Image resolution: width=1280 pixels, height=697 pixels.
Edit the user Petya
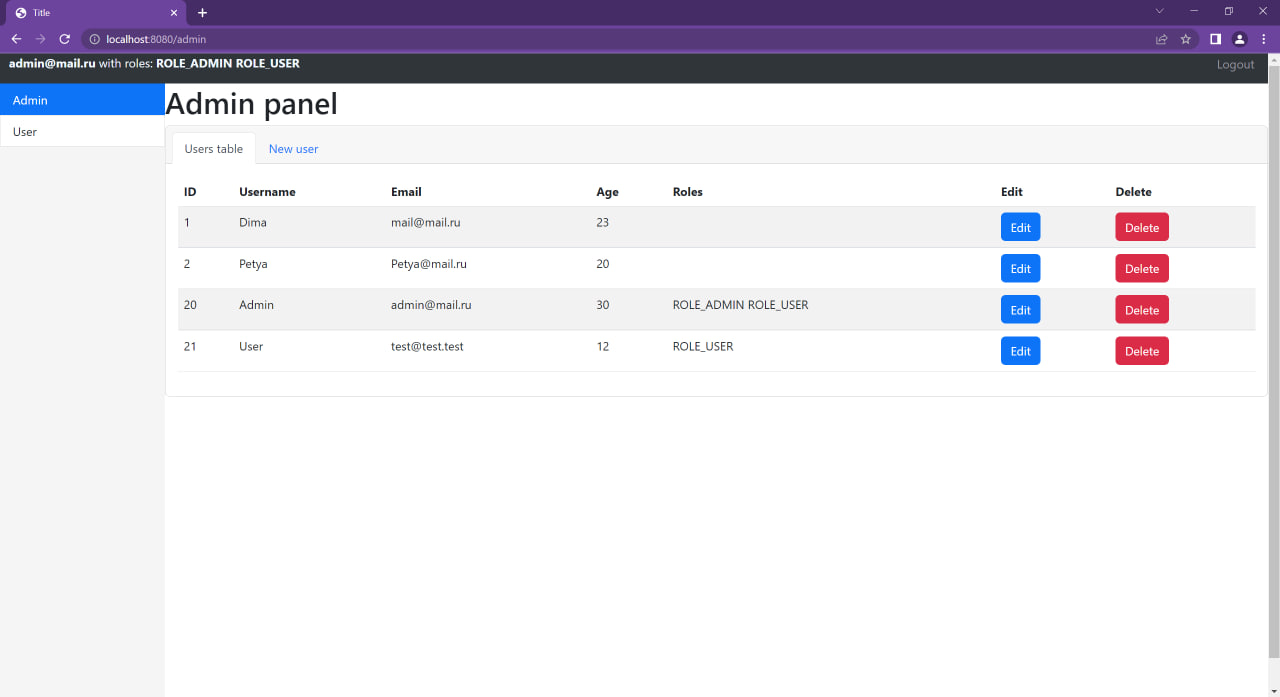tap(1020, 268)
